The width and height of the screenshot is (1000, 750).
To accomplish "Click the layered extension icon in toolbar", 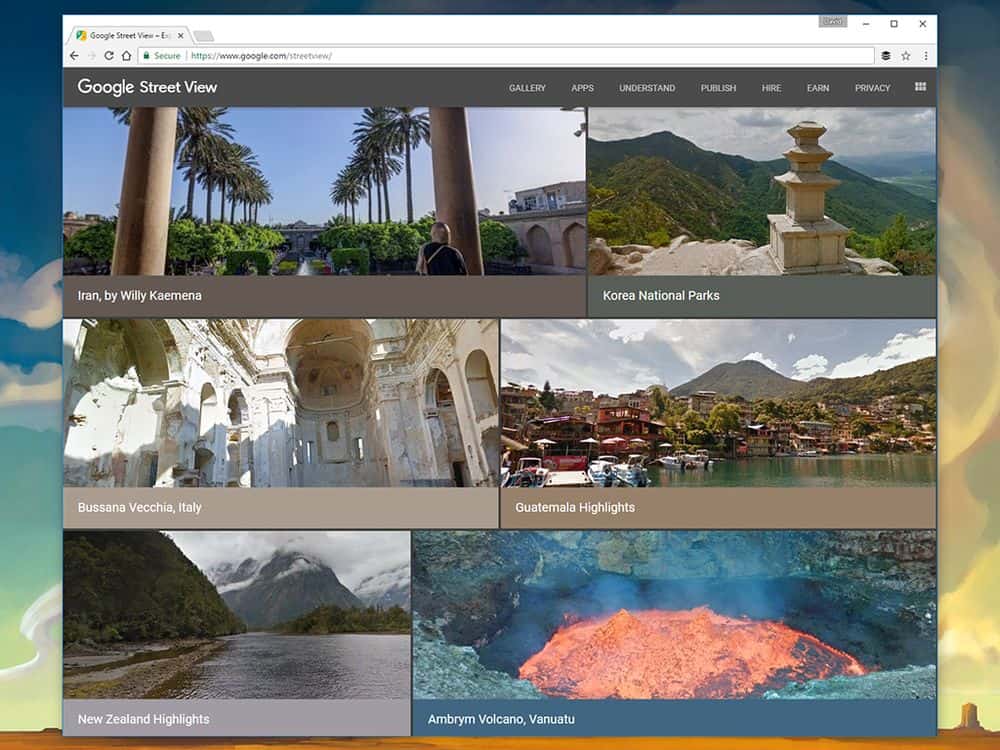I will pos(886,56).
